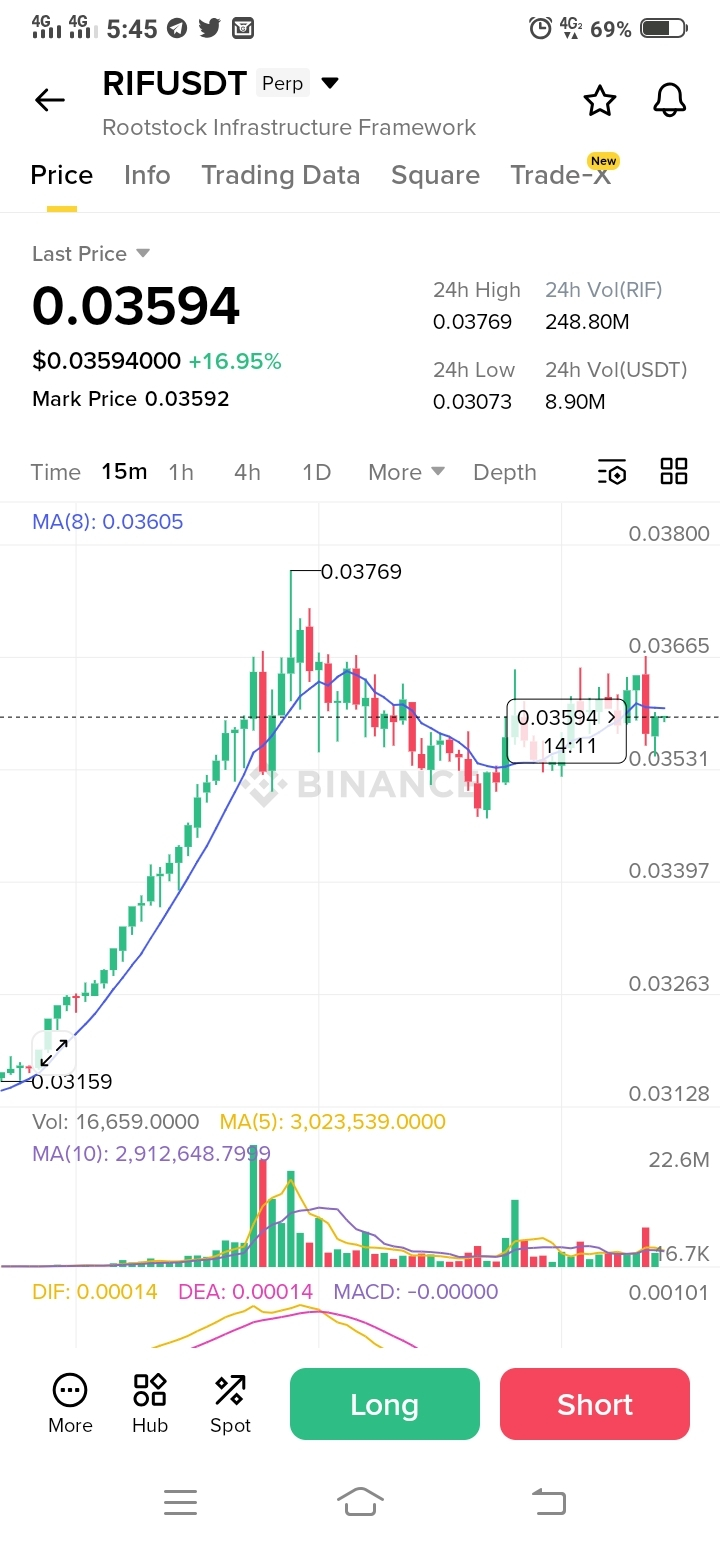Tap the Vol: 16,659.0000 label

[x=116, y=1122]
